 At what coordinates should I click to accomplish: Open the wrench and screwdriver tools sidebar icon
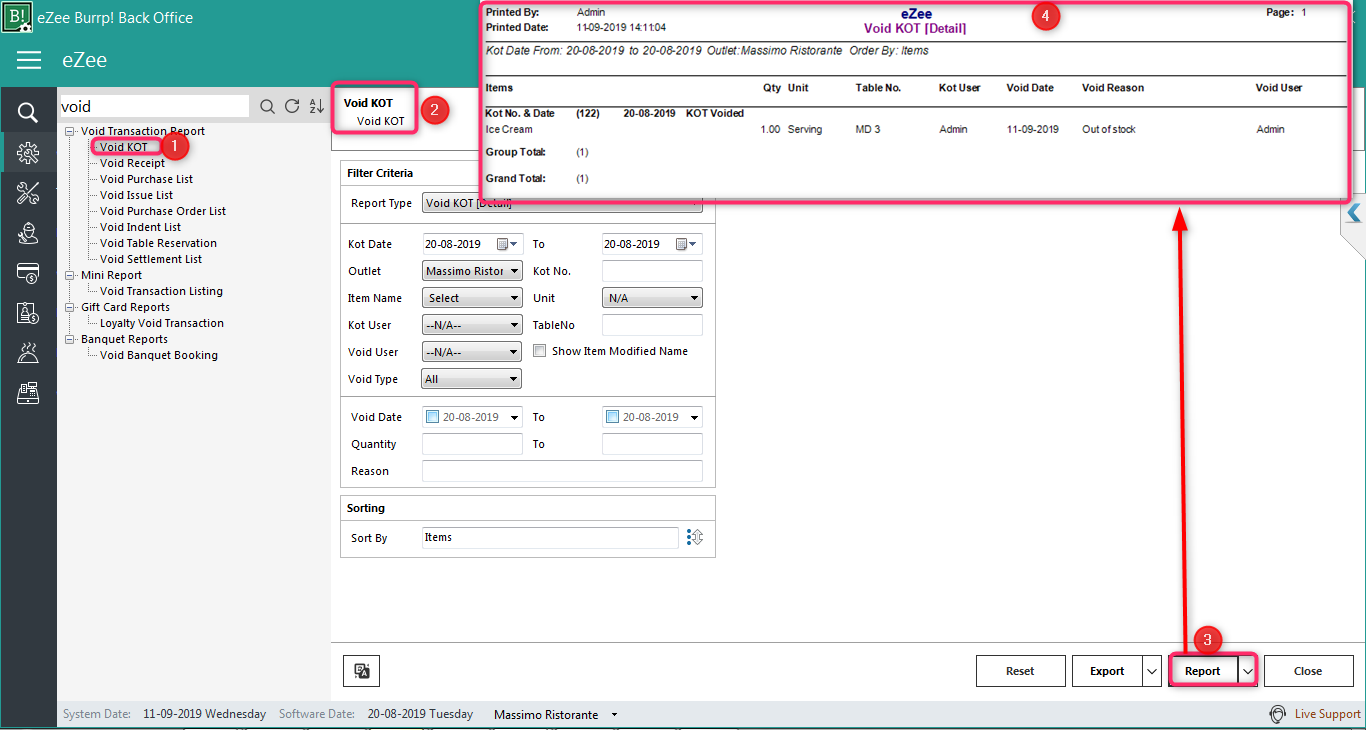[28, 193]
